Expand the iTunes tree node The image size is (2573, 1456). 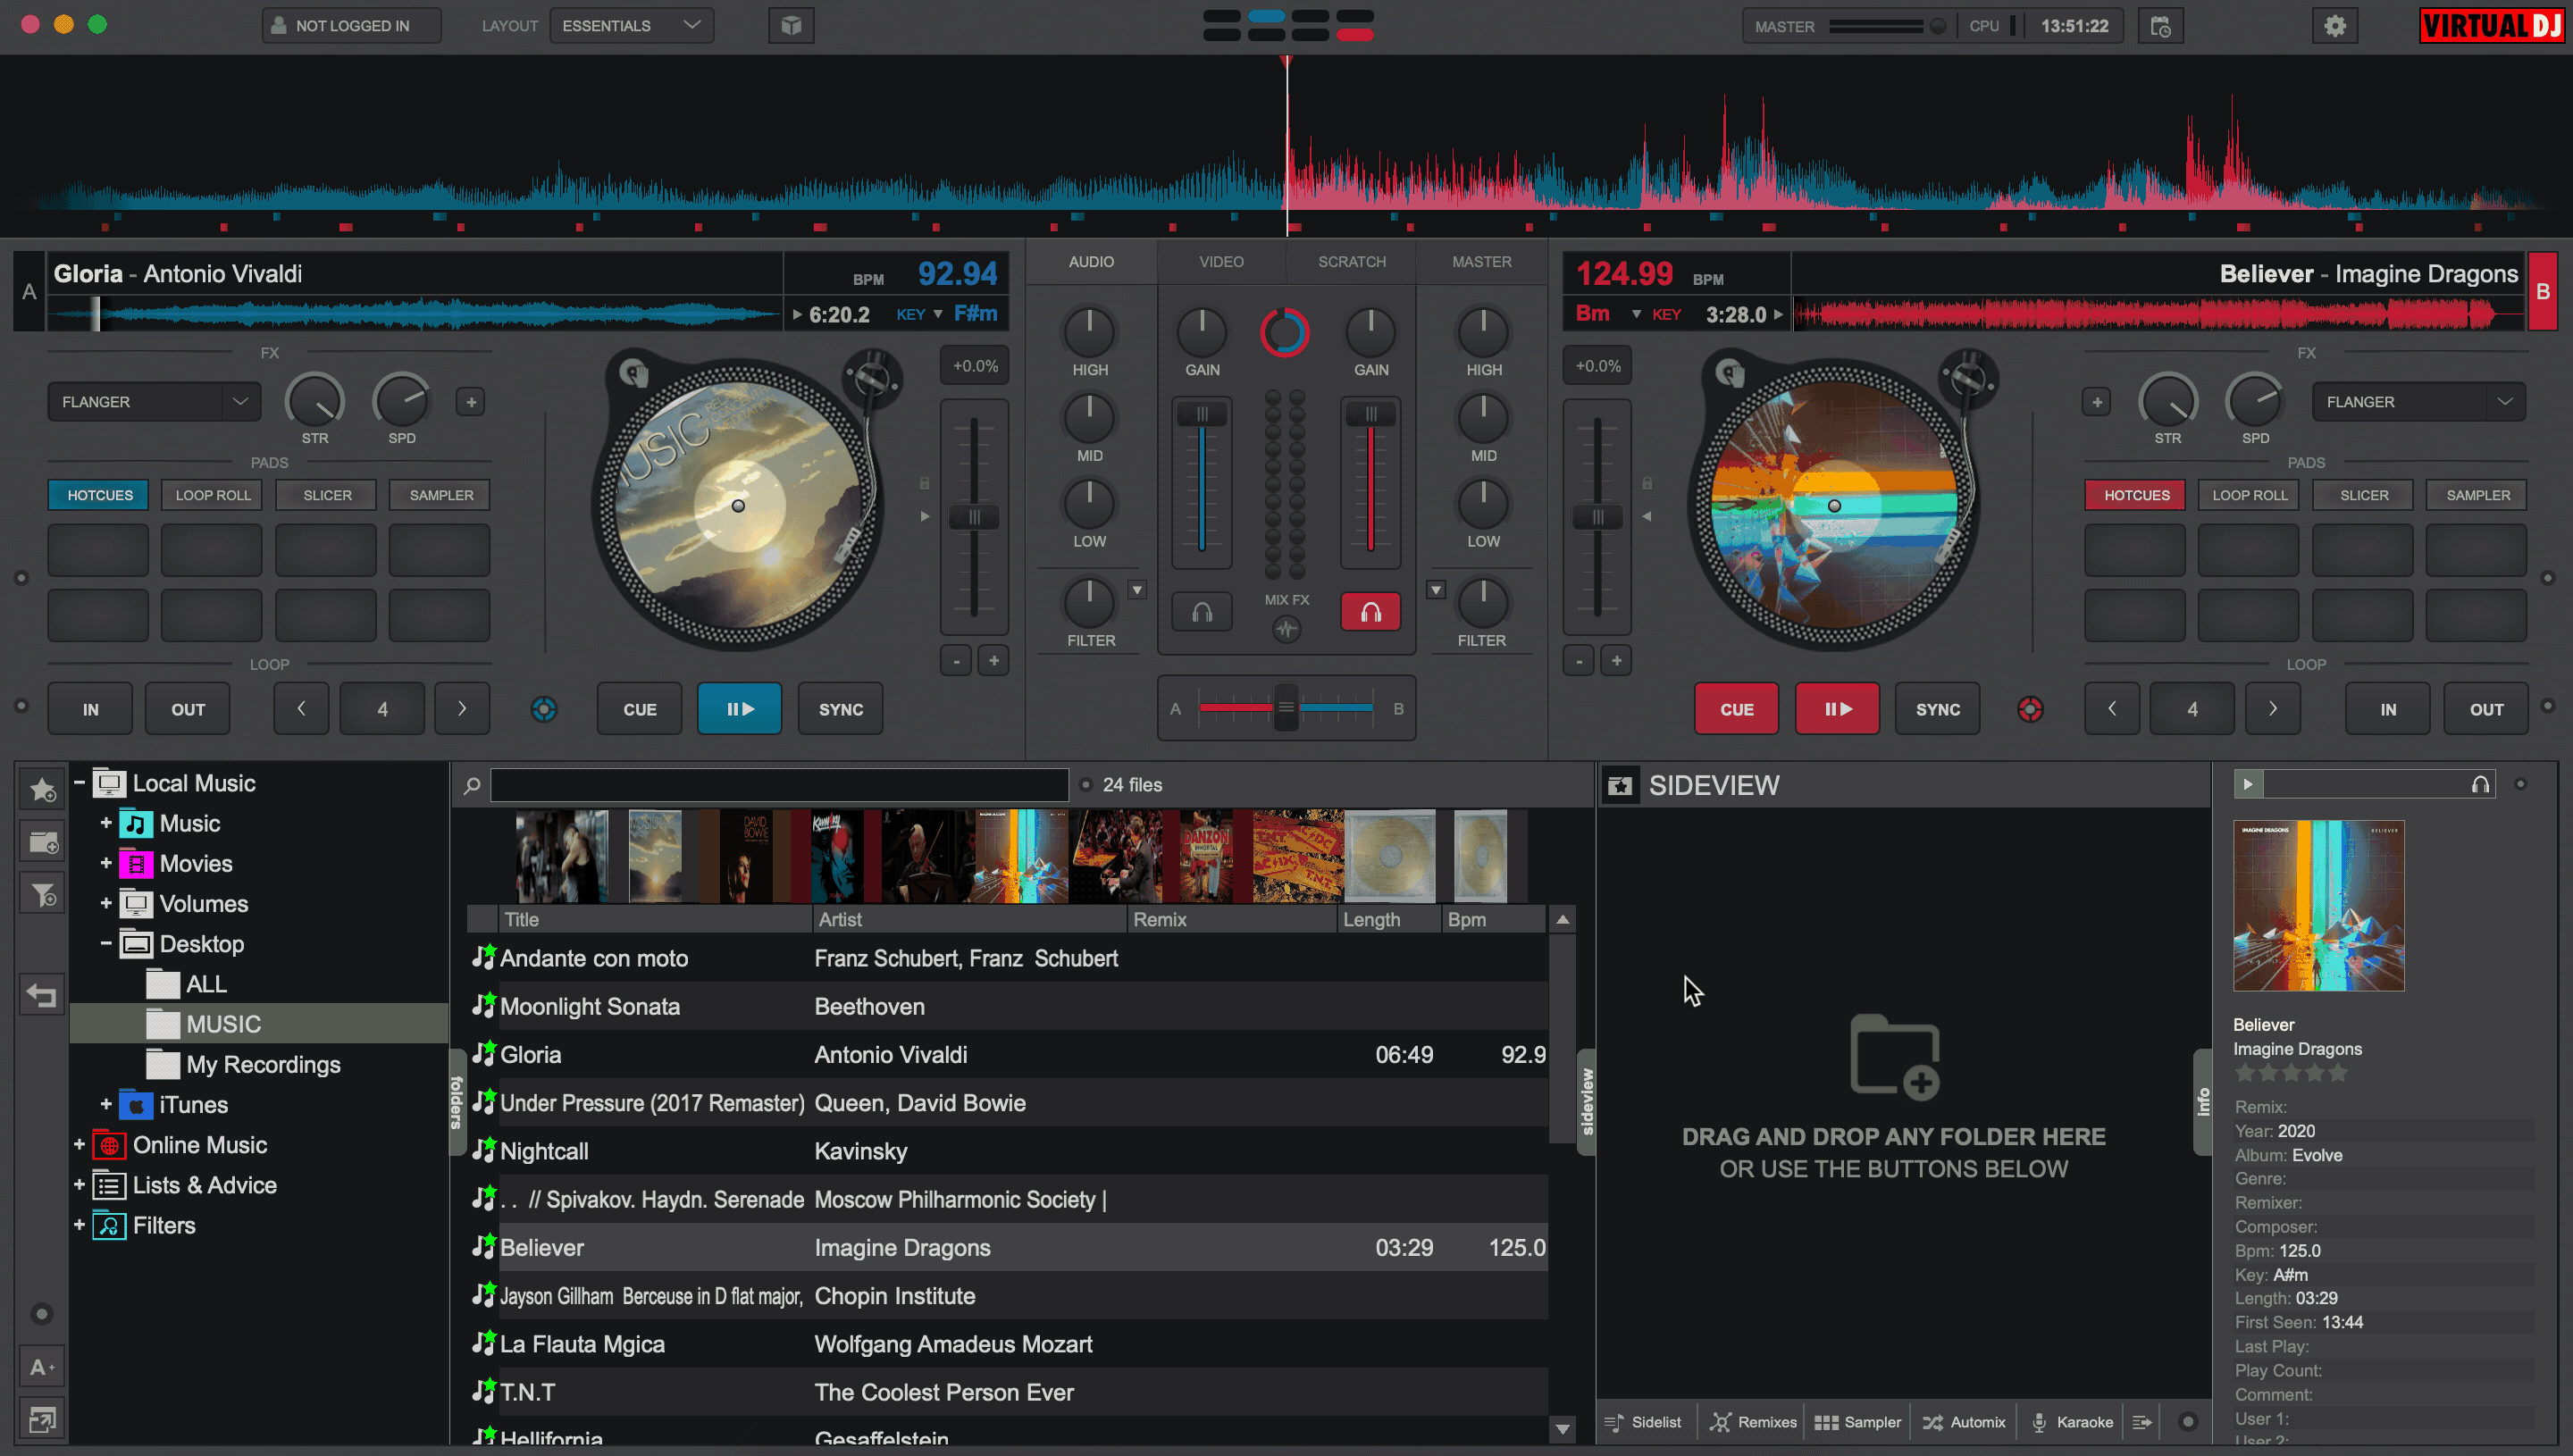click(x=106, y=1104)
